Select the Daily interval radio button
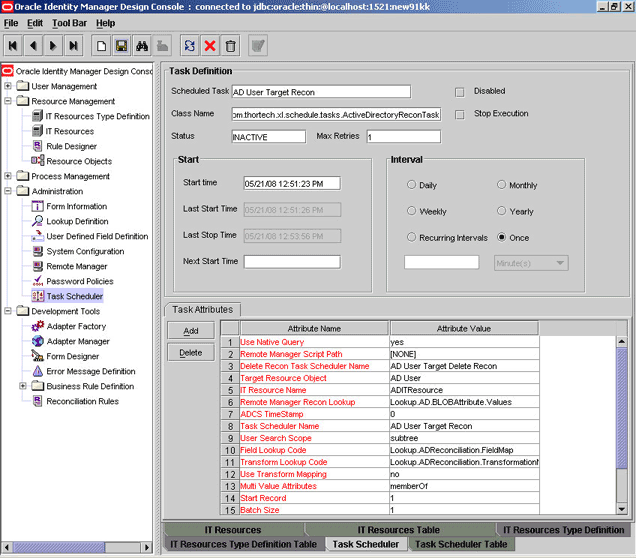 411,185
